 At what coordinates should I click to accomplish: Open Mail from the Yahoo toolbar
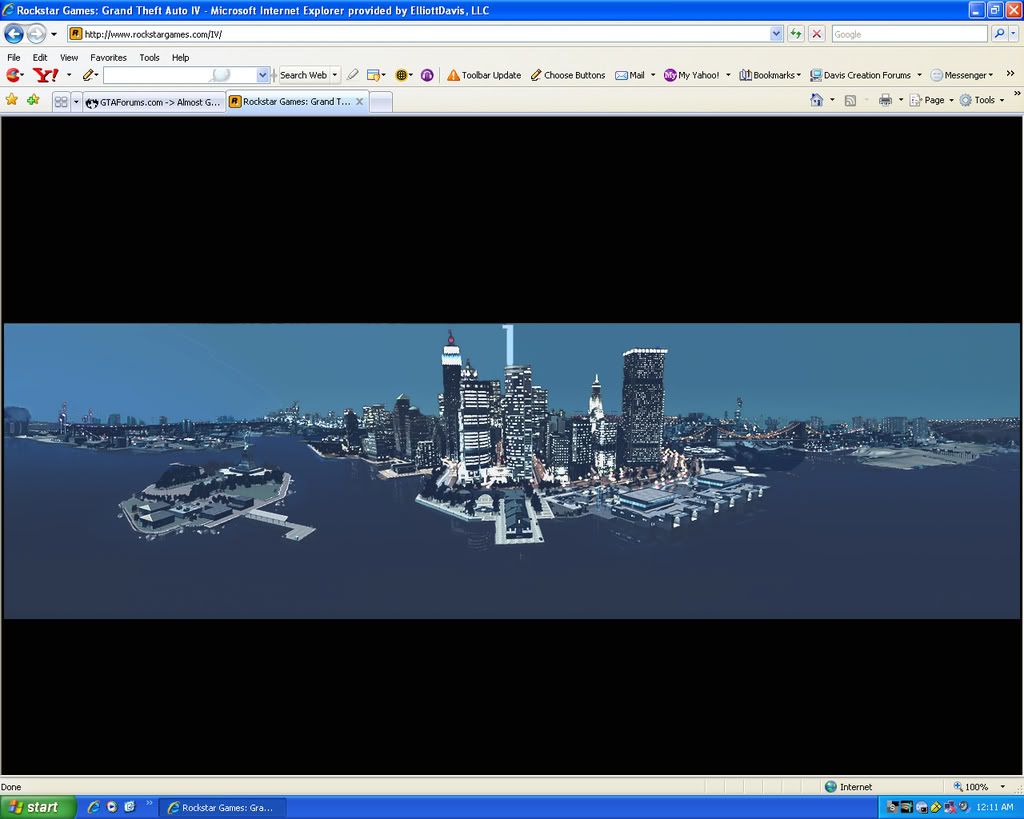[630, 75]
